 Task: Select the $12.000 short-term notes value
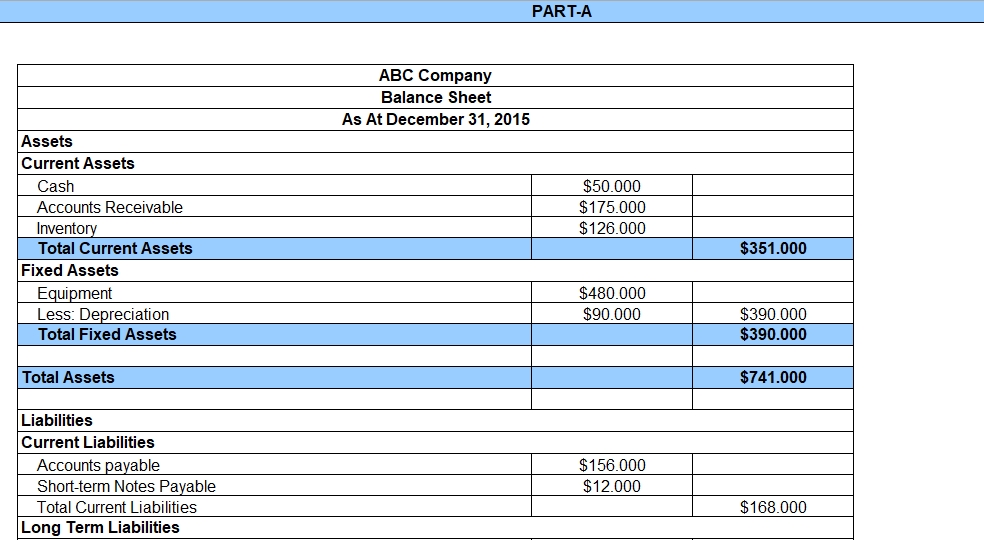pyautogui.click(x=611, y=486)
